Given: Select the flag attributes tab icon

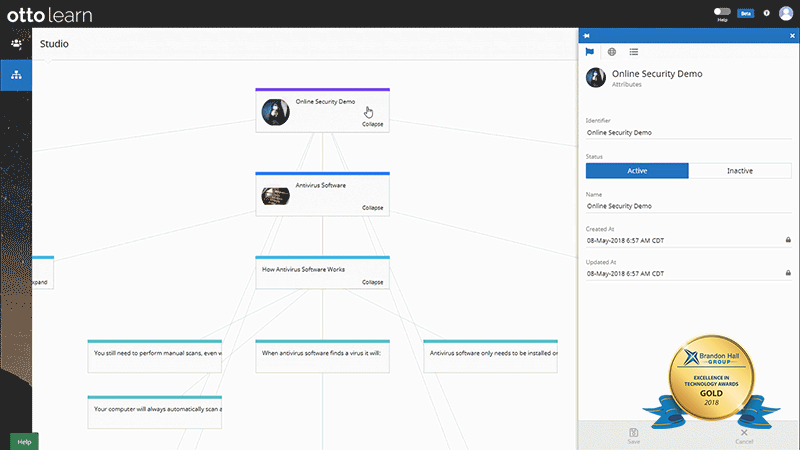Looking at the screenshot, I should click(x=590, y=52).
